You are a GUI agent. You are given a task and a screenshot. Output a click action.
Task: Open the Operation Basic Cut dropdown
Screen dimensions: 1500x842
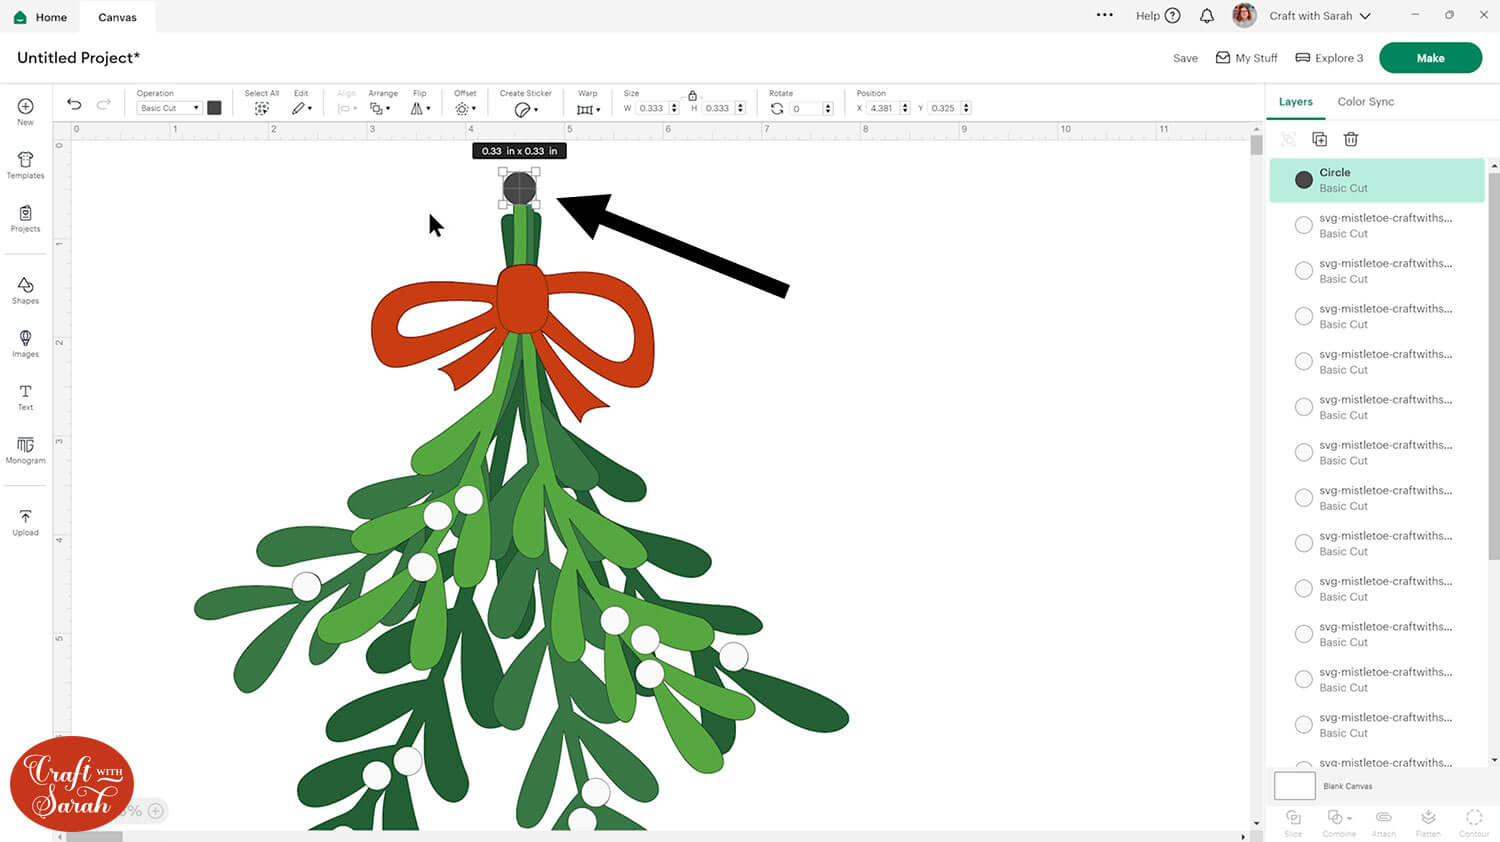[x=168, y=108]
